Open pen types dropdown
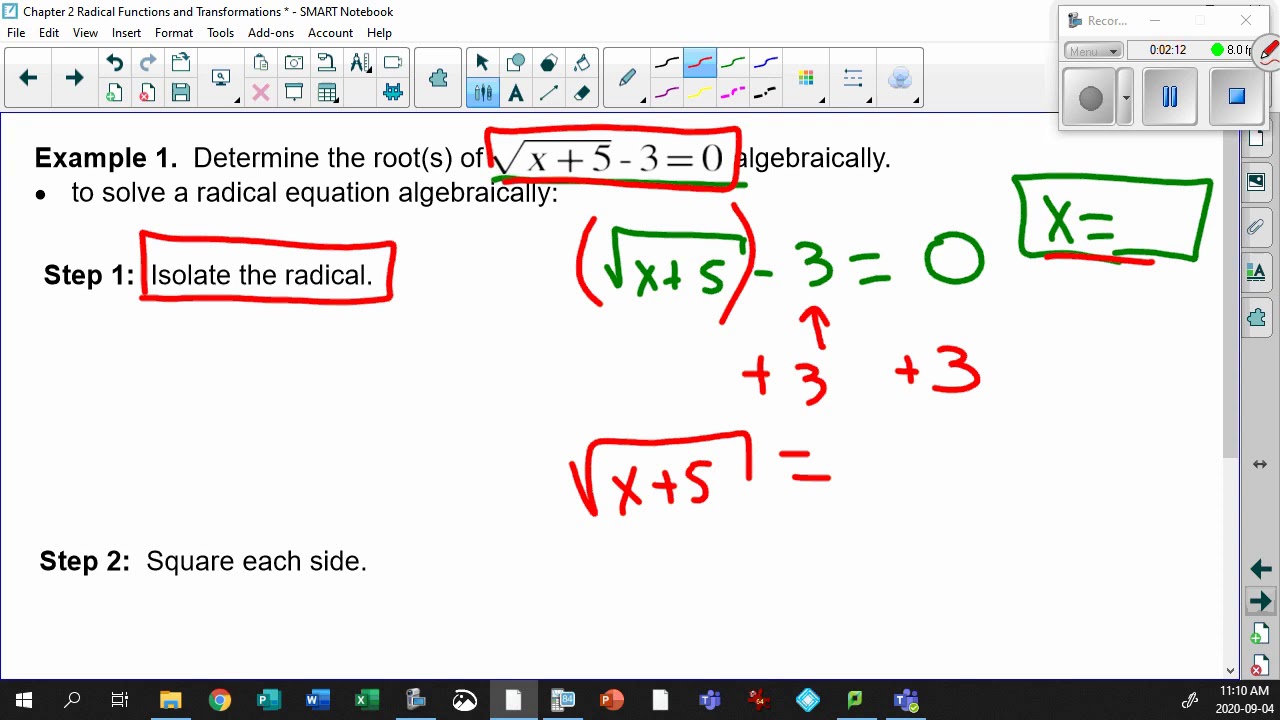Viewport: 1280px width, 720px height. (x=627, y=78)
